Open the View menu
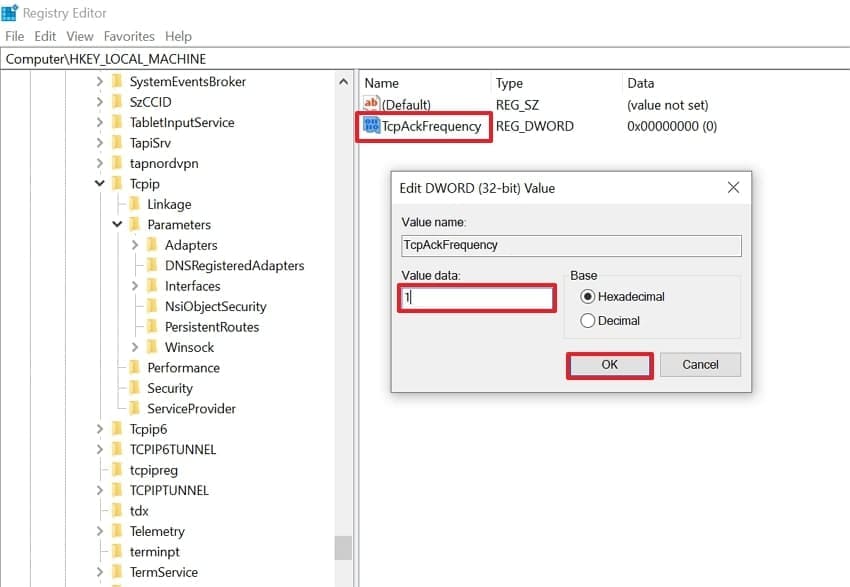Viewport: 850px width, 587px height. tap(80, 36)
